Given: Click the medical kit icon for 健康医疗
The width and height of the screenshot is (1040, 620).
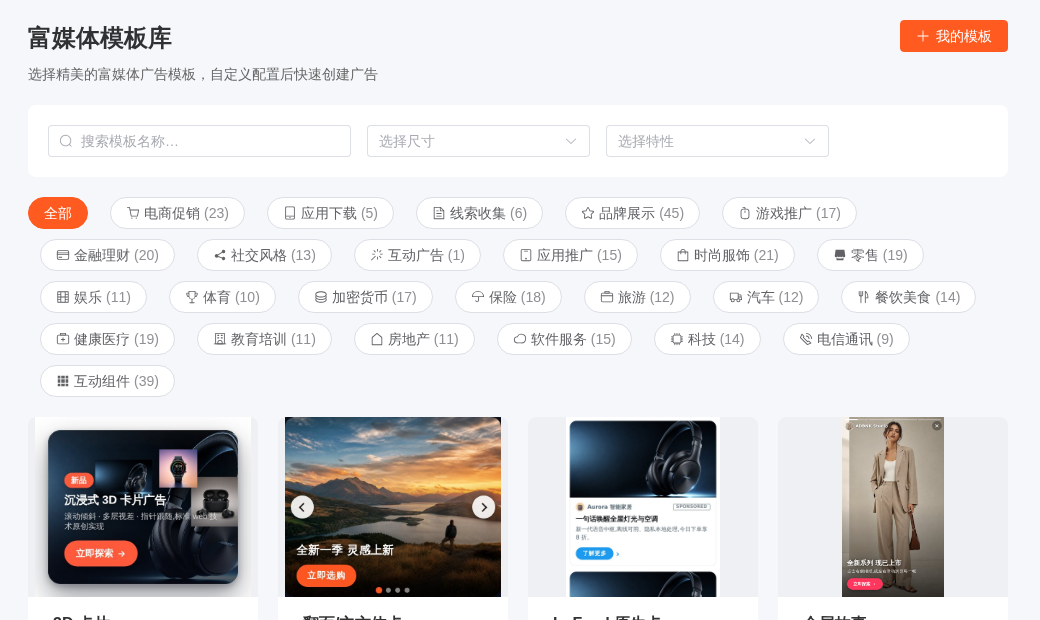Looking at the screenshot, I should click(63, 340).
